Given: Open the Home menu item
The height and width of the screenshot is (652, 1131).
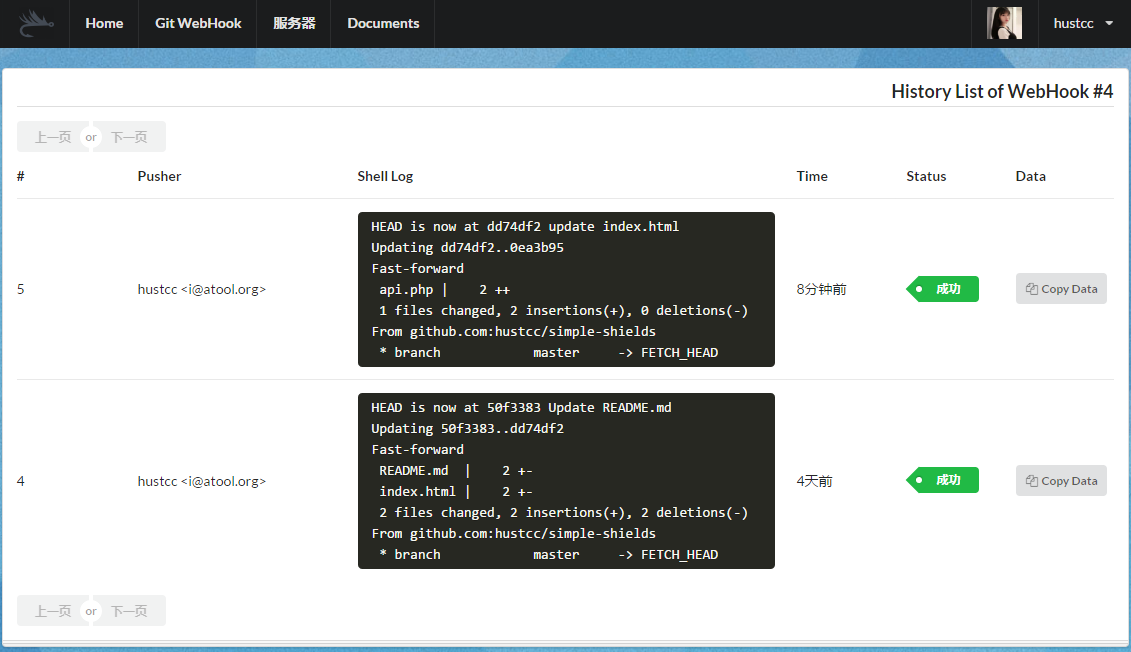Looking at the screenshot, I should 104,24.
